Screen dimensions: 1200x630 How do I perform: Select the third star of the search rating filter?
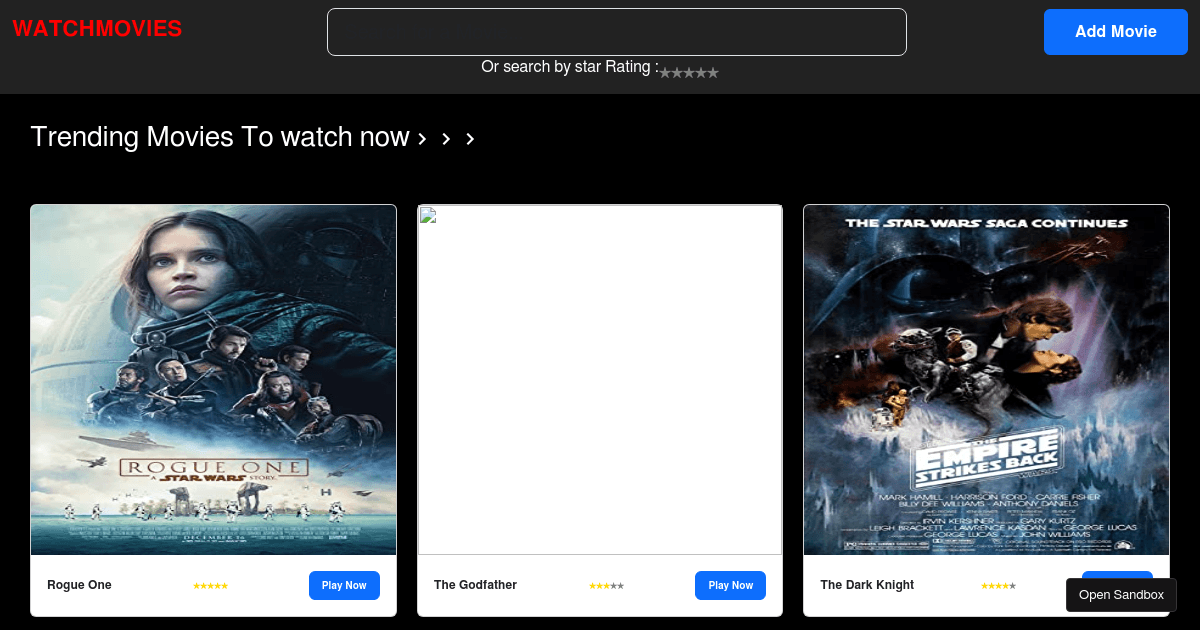coord(687,72)
